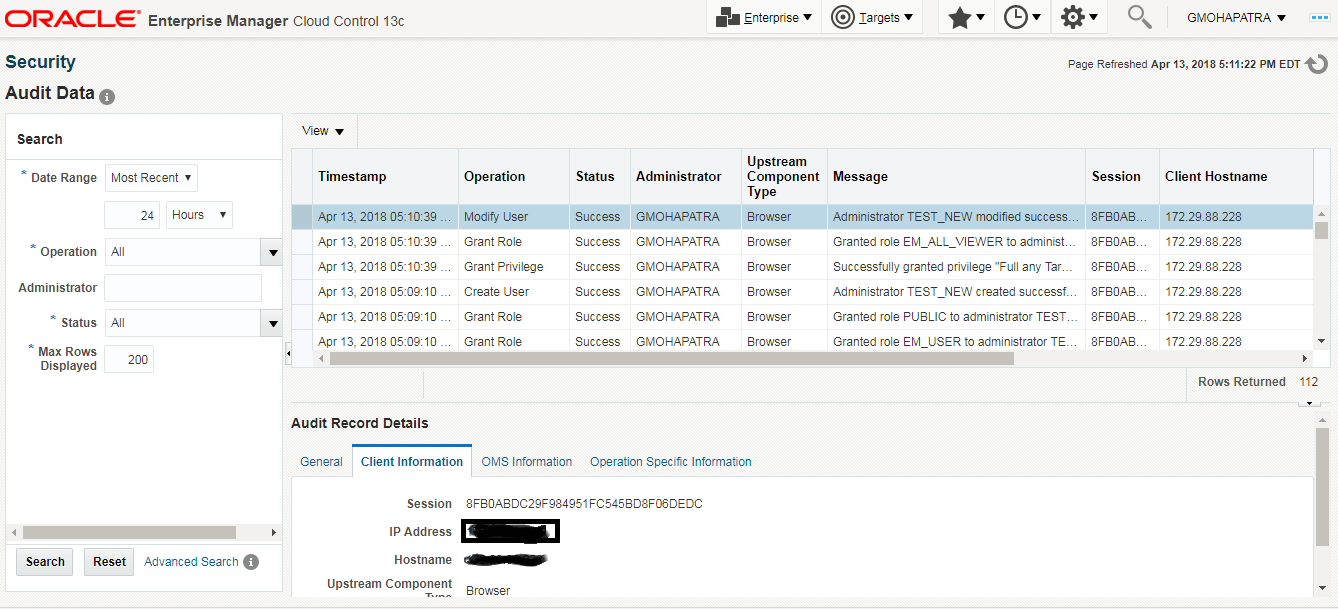Click the Reset button
The width and height of the screenshot is (1338, 609).
point(109,562)
